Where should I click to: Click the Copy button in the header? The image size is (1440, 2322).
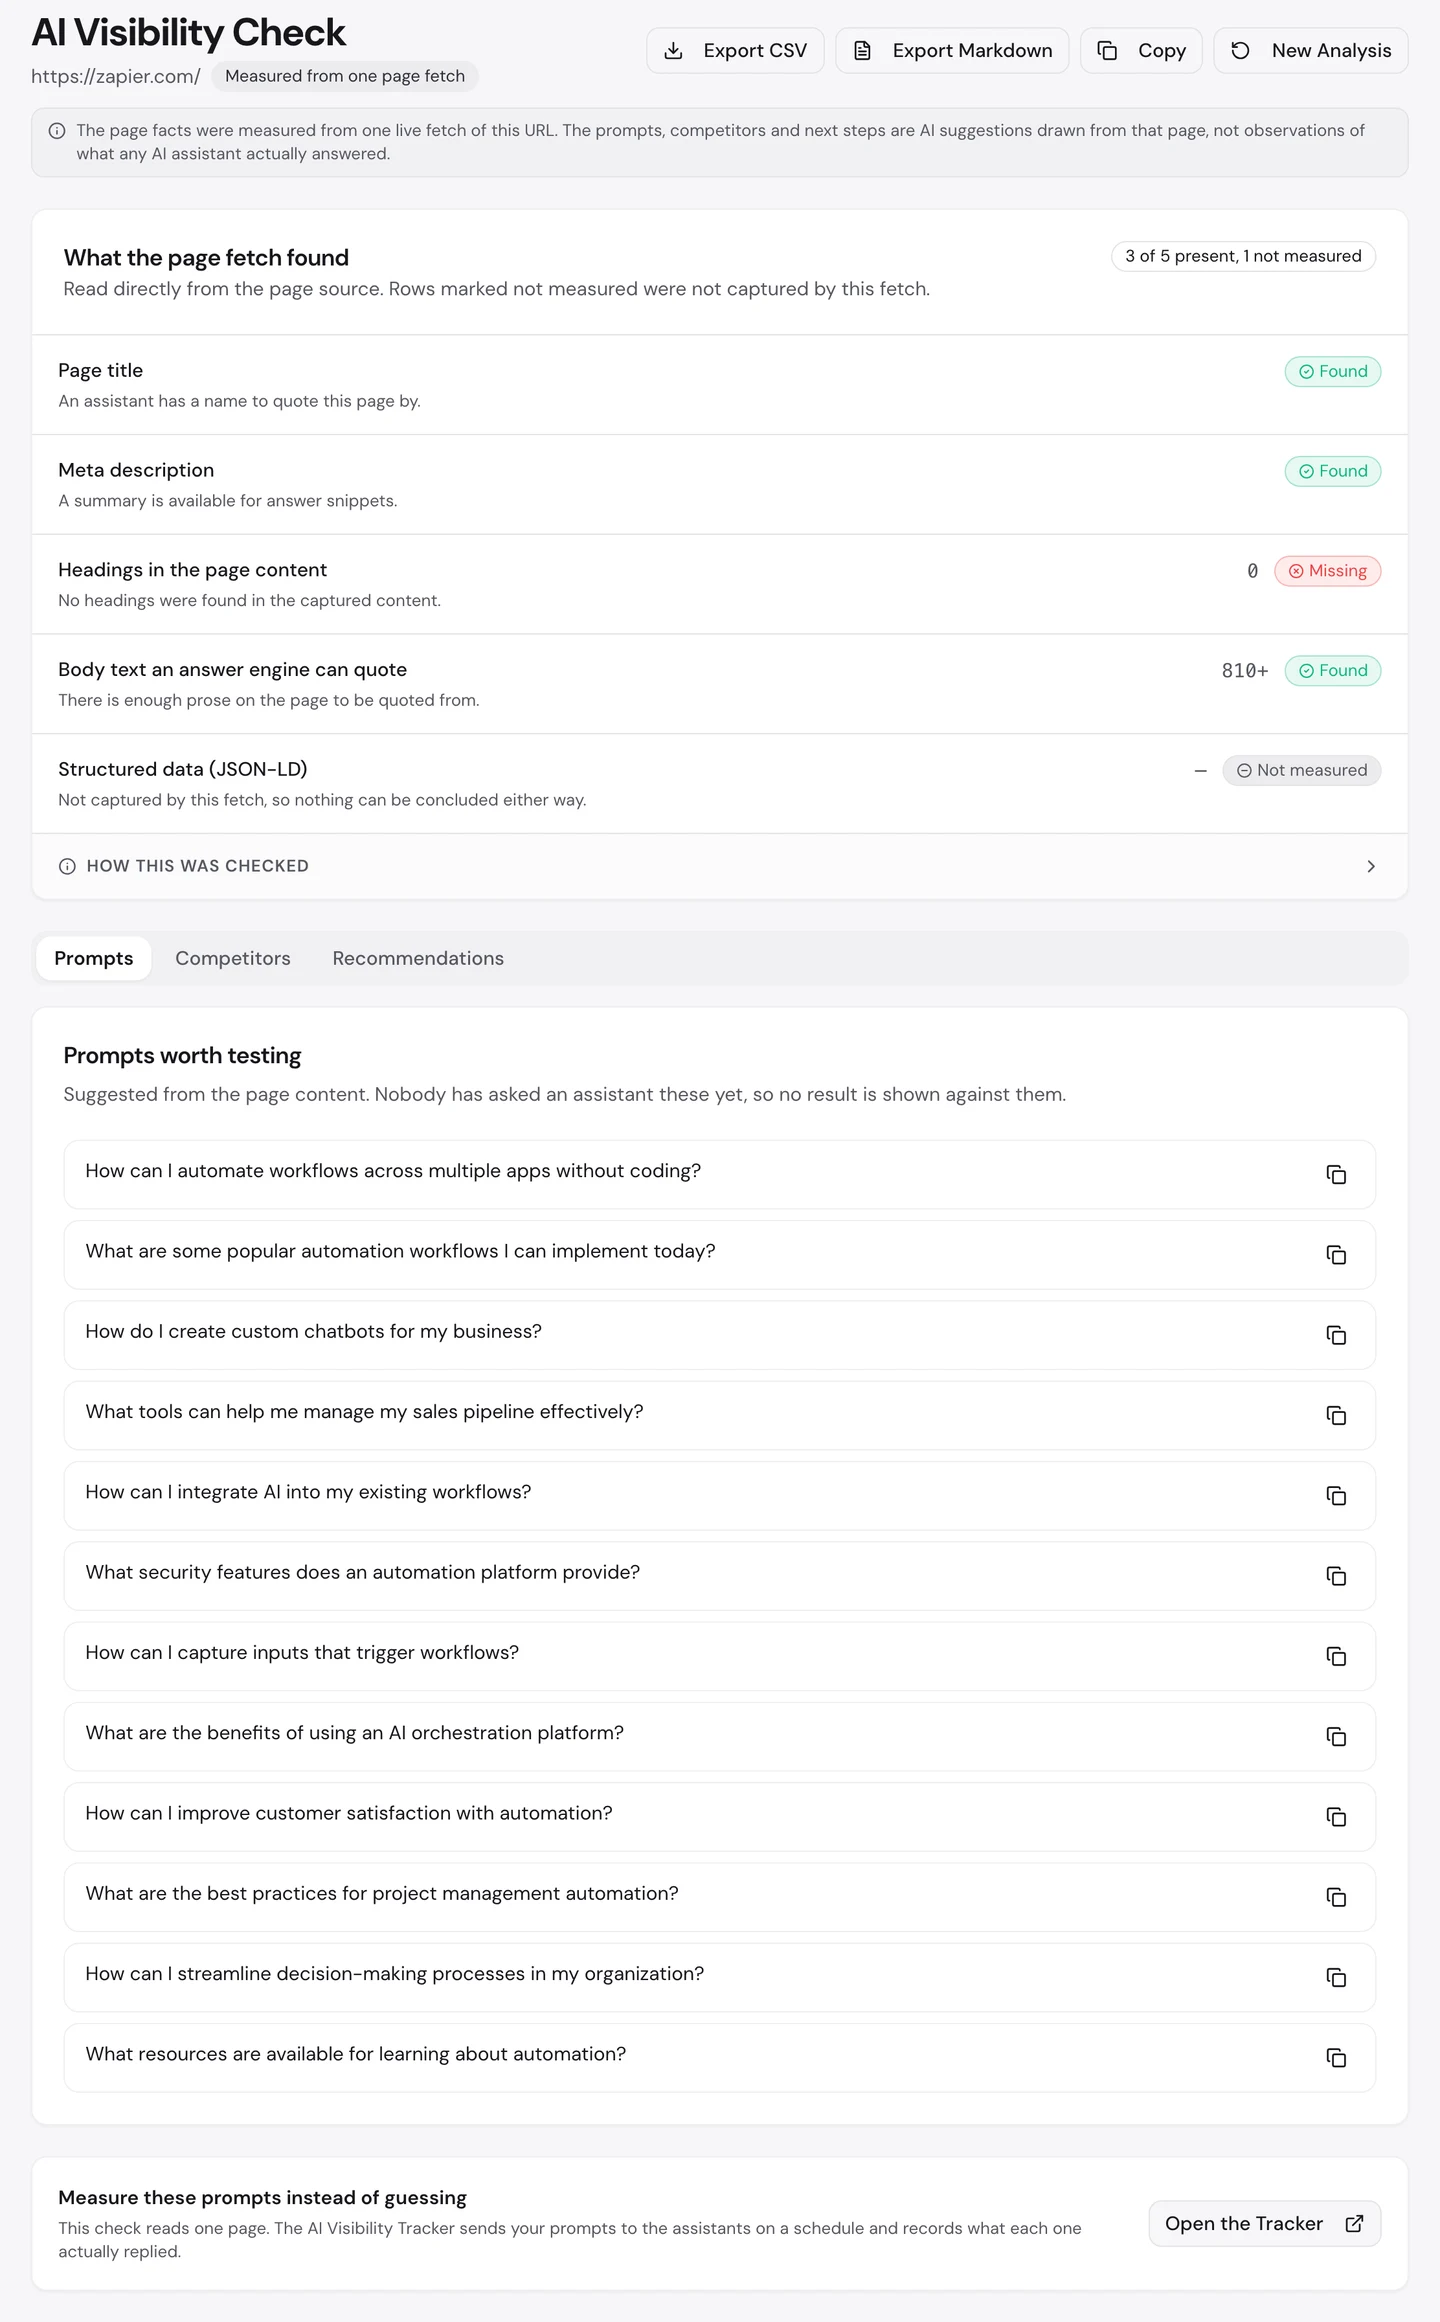pyautogui.click(x=1141, y=51)
